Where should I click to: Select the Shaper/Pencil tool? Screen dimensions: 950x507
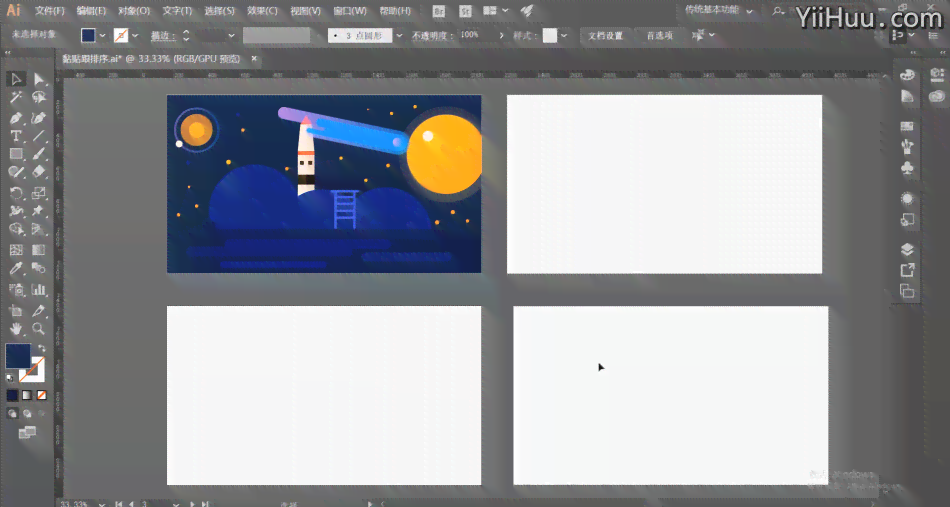coord(16,173)
